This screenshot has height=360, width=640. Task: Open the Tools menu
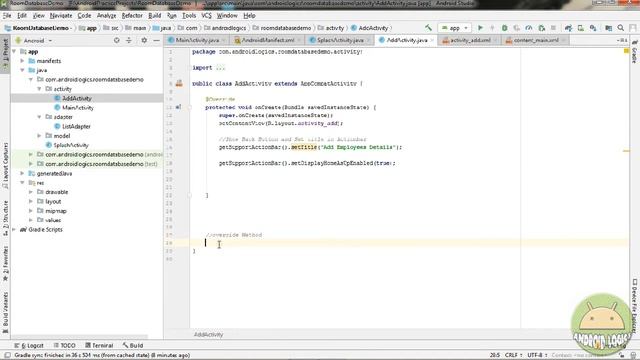[189, 16]
